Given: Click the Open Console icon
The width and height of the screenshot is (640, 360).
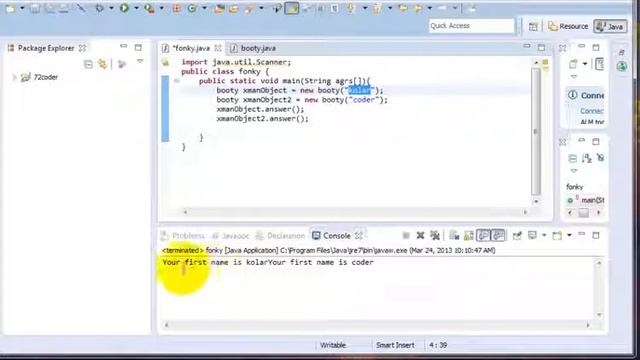Looking at the screenshot, I should [x=557, y=236].
